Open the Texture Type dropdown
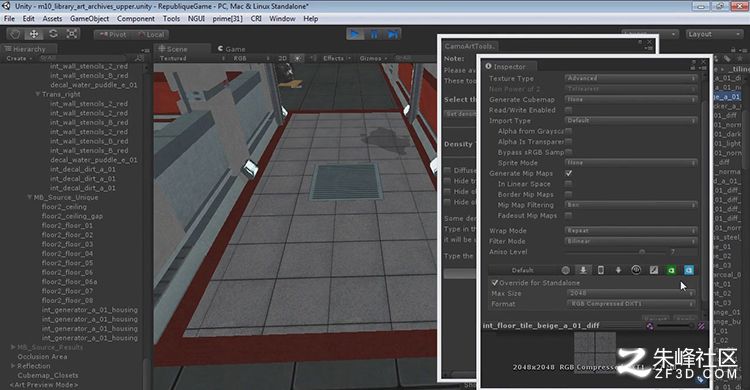The image size is (750, 390). click(x=630, y=78)
